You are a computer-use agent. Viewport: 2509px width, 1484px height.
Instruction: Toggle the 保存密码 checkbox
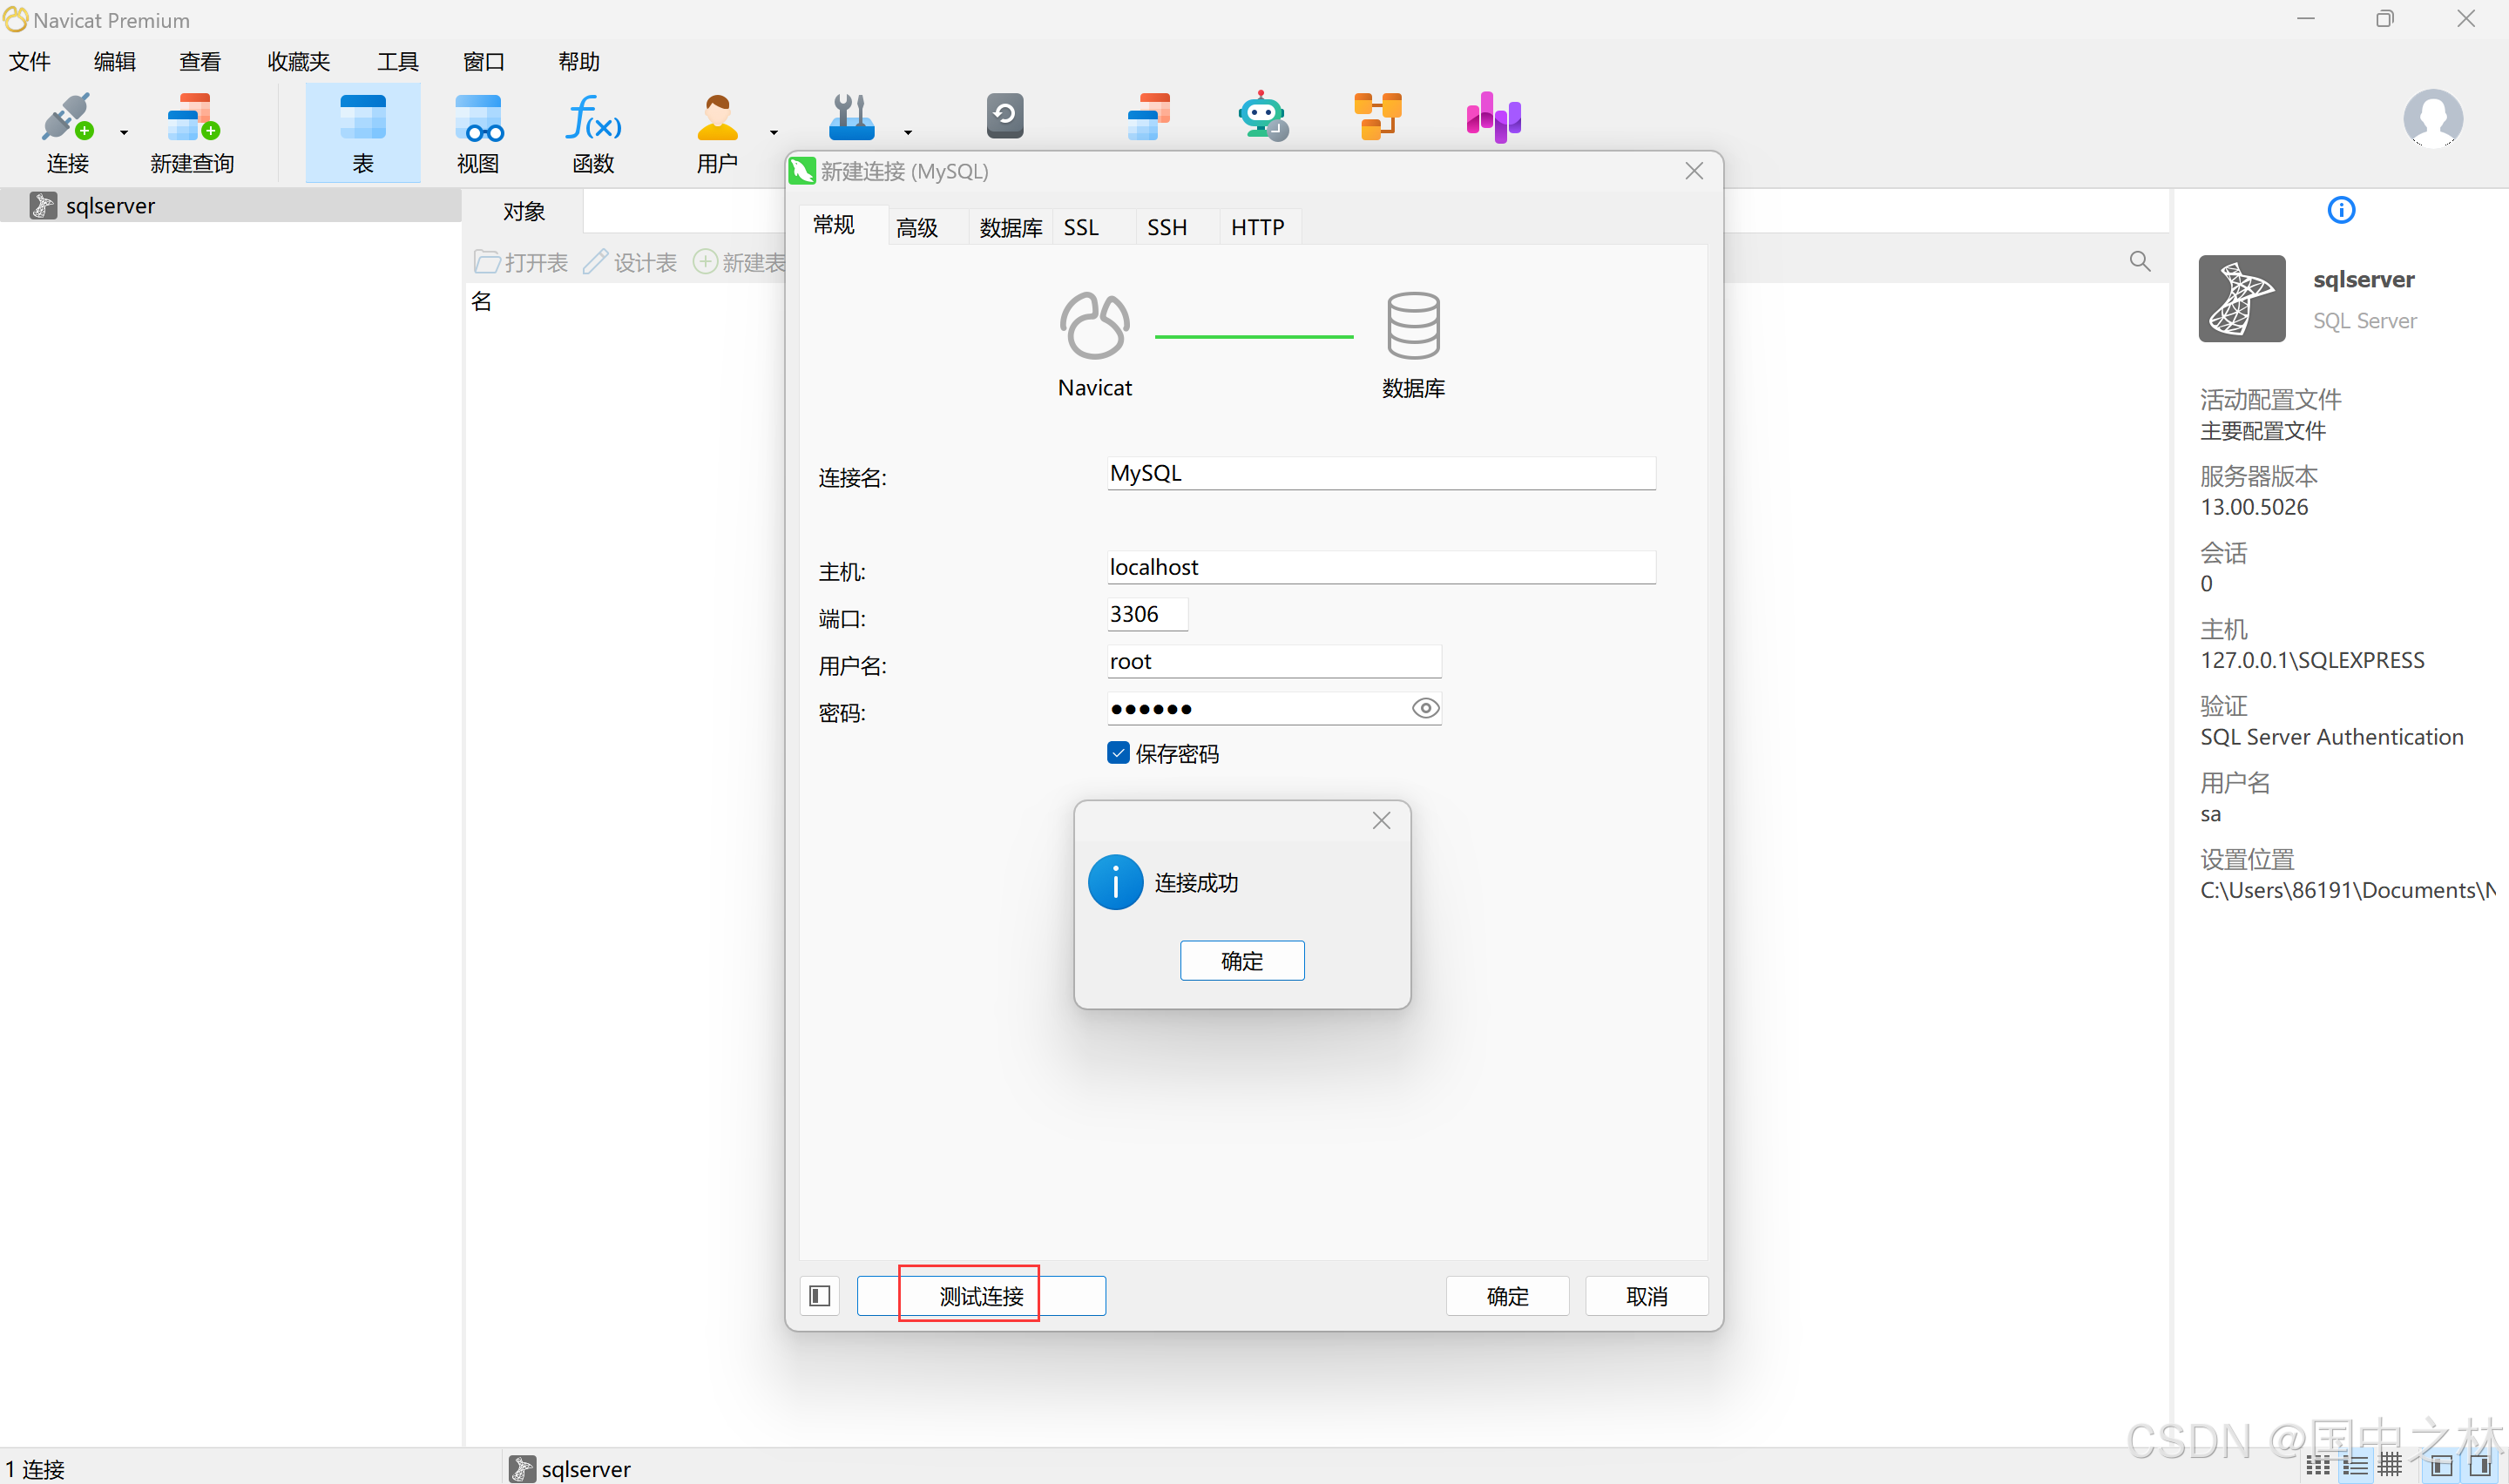(1118, 753)
